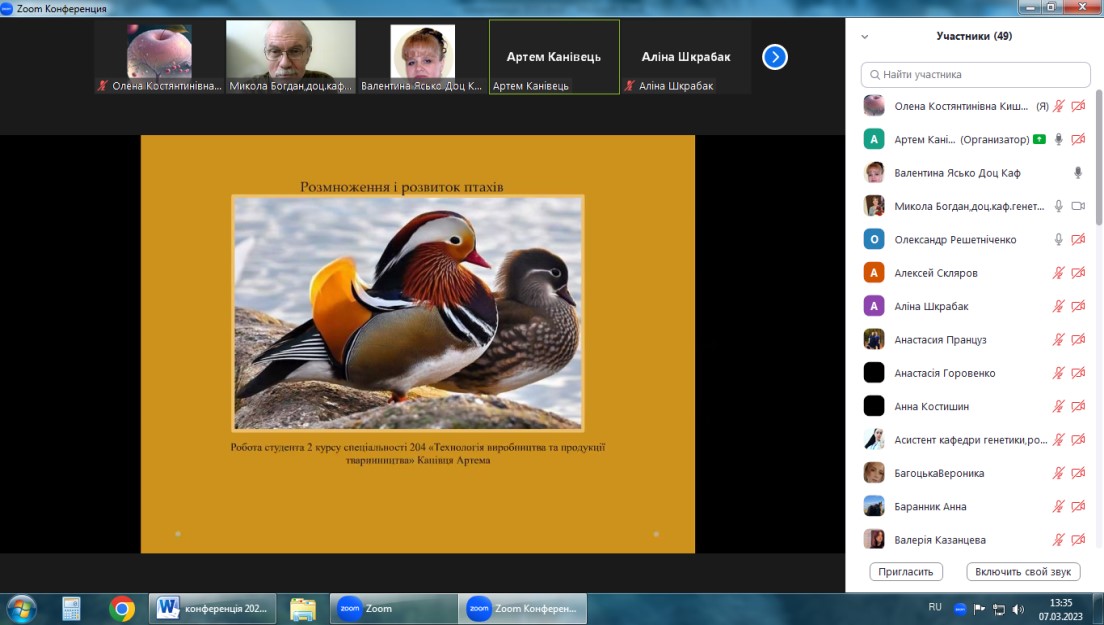The width and height of the screenshot is (1104, 625).
Task: Open Word document конференція in taskbar
Action: pos(212,608)
